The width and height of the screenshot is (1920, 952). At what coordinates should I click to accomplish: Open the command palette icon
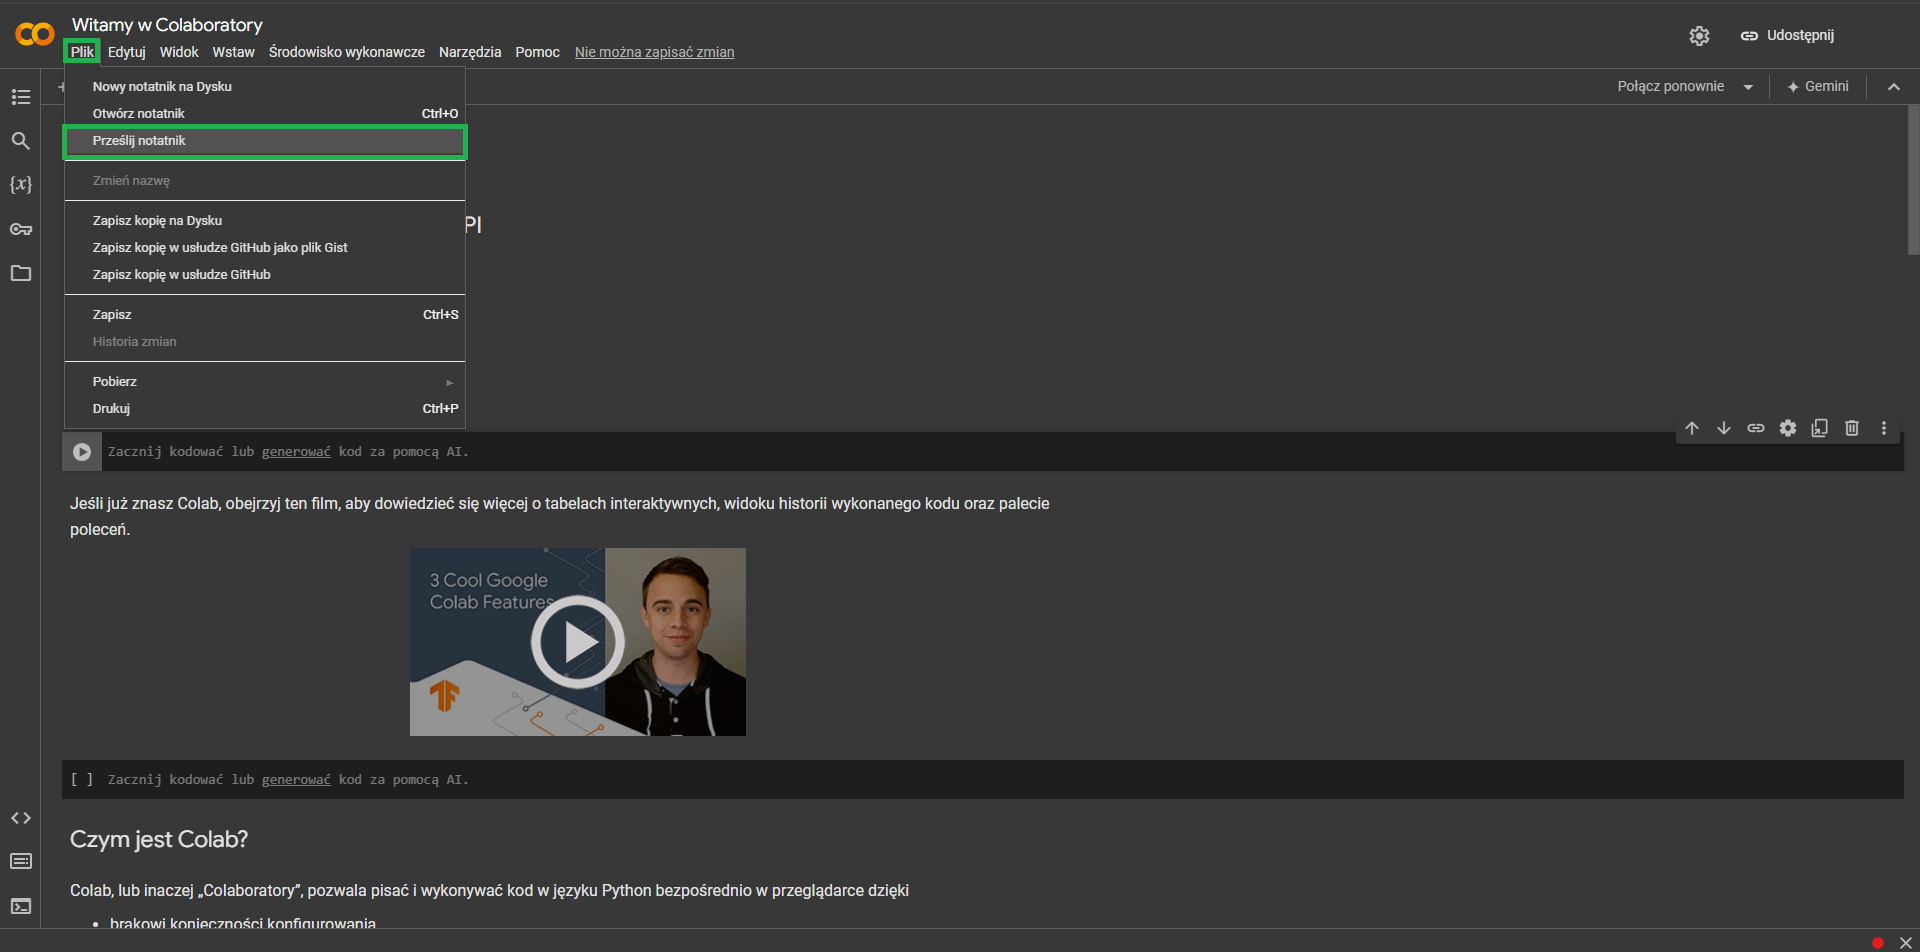coord(21,861)
